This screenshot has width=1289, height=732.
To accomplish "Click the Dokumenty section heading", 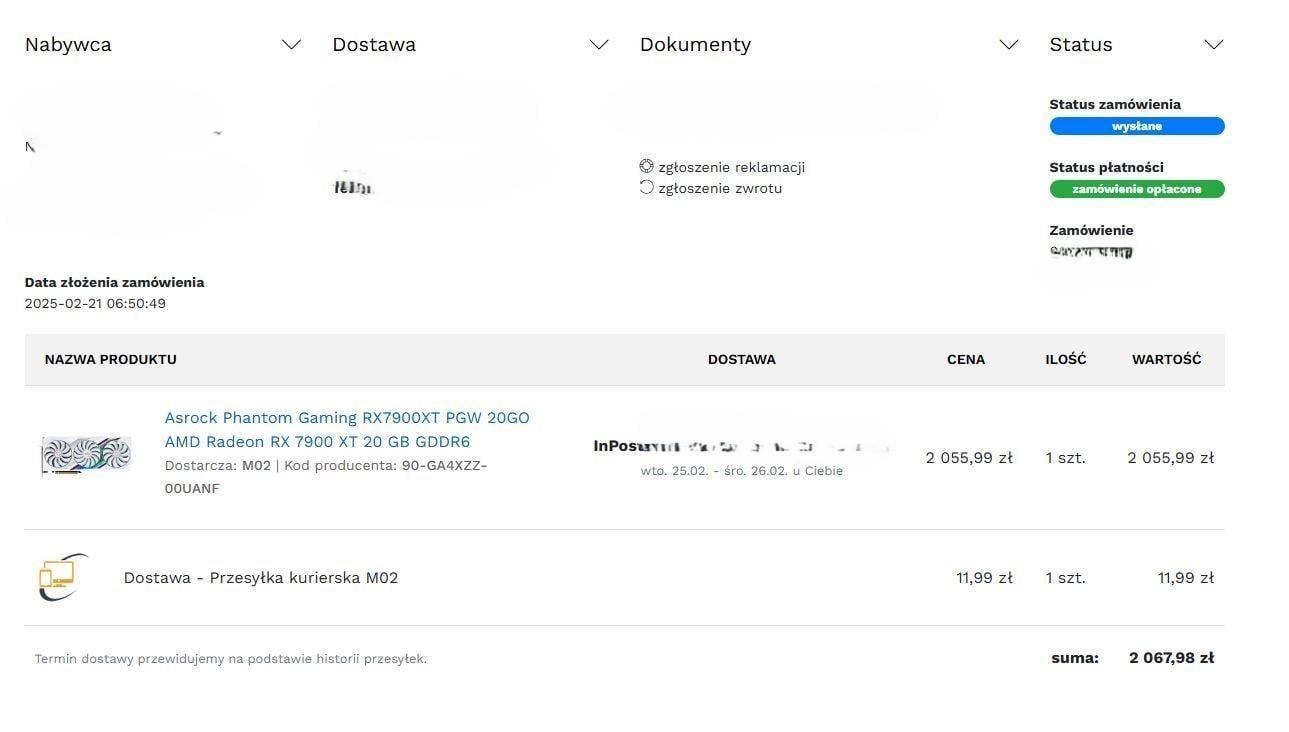I will (x=695, y=45).
